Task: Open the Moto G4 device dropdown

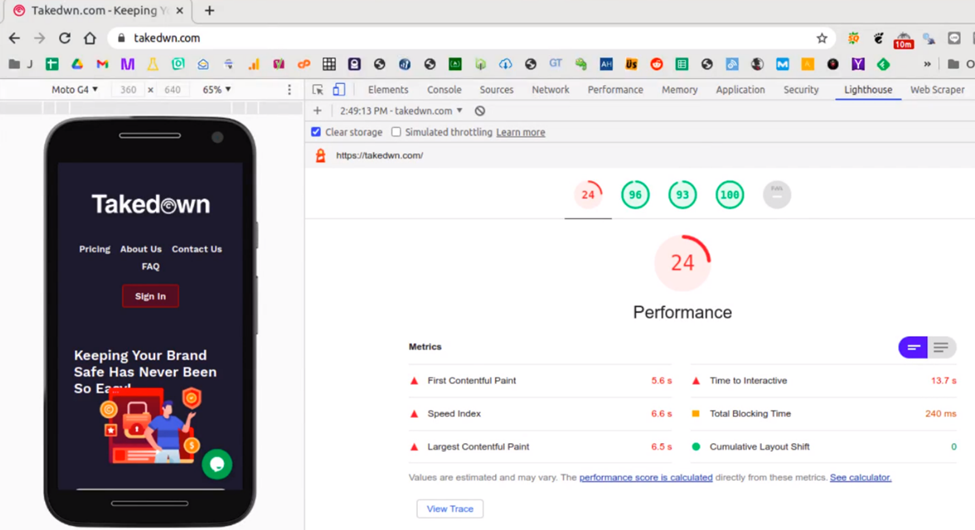Action: (74, 90)
